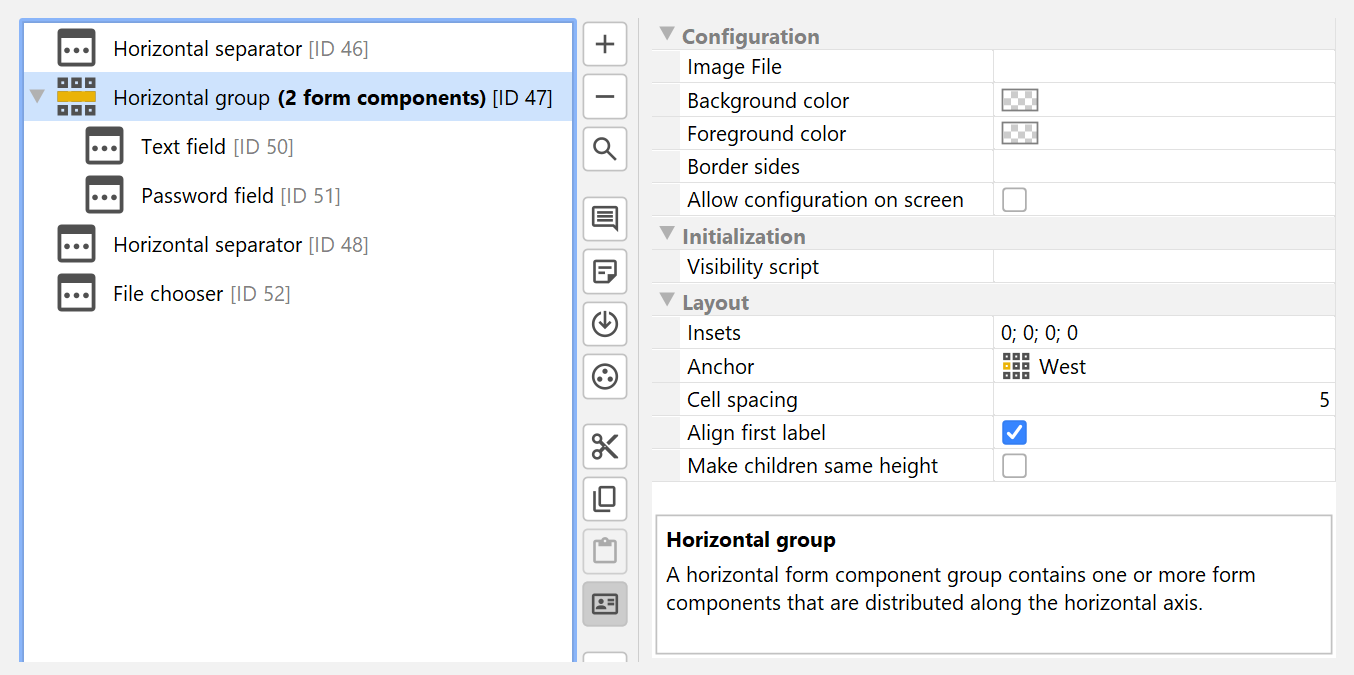Click the Cell spacing value field

[x=1164, y=400]
